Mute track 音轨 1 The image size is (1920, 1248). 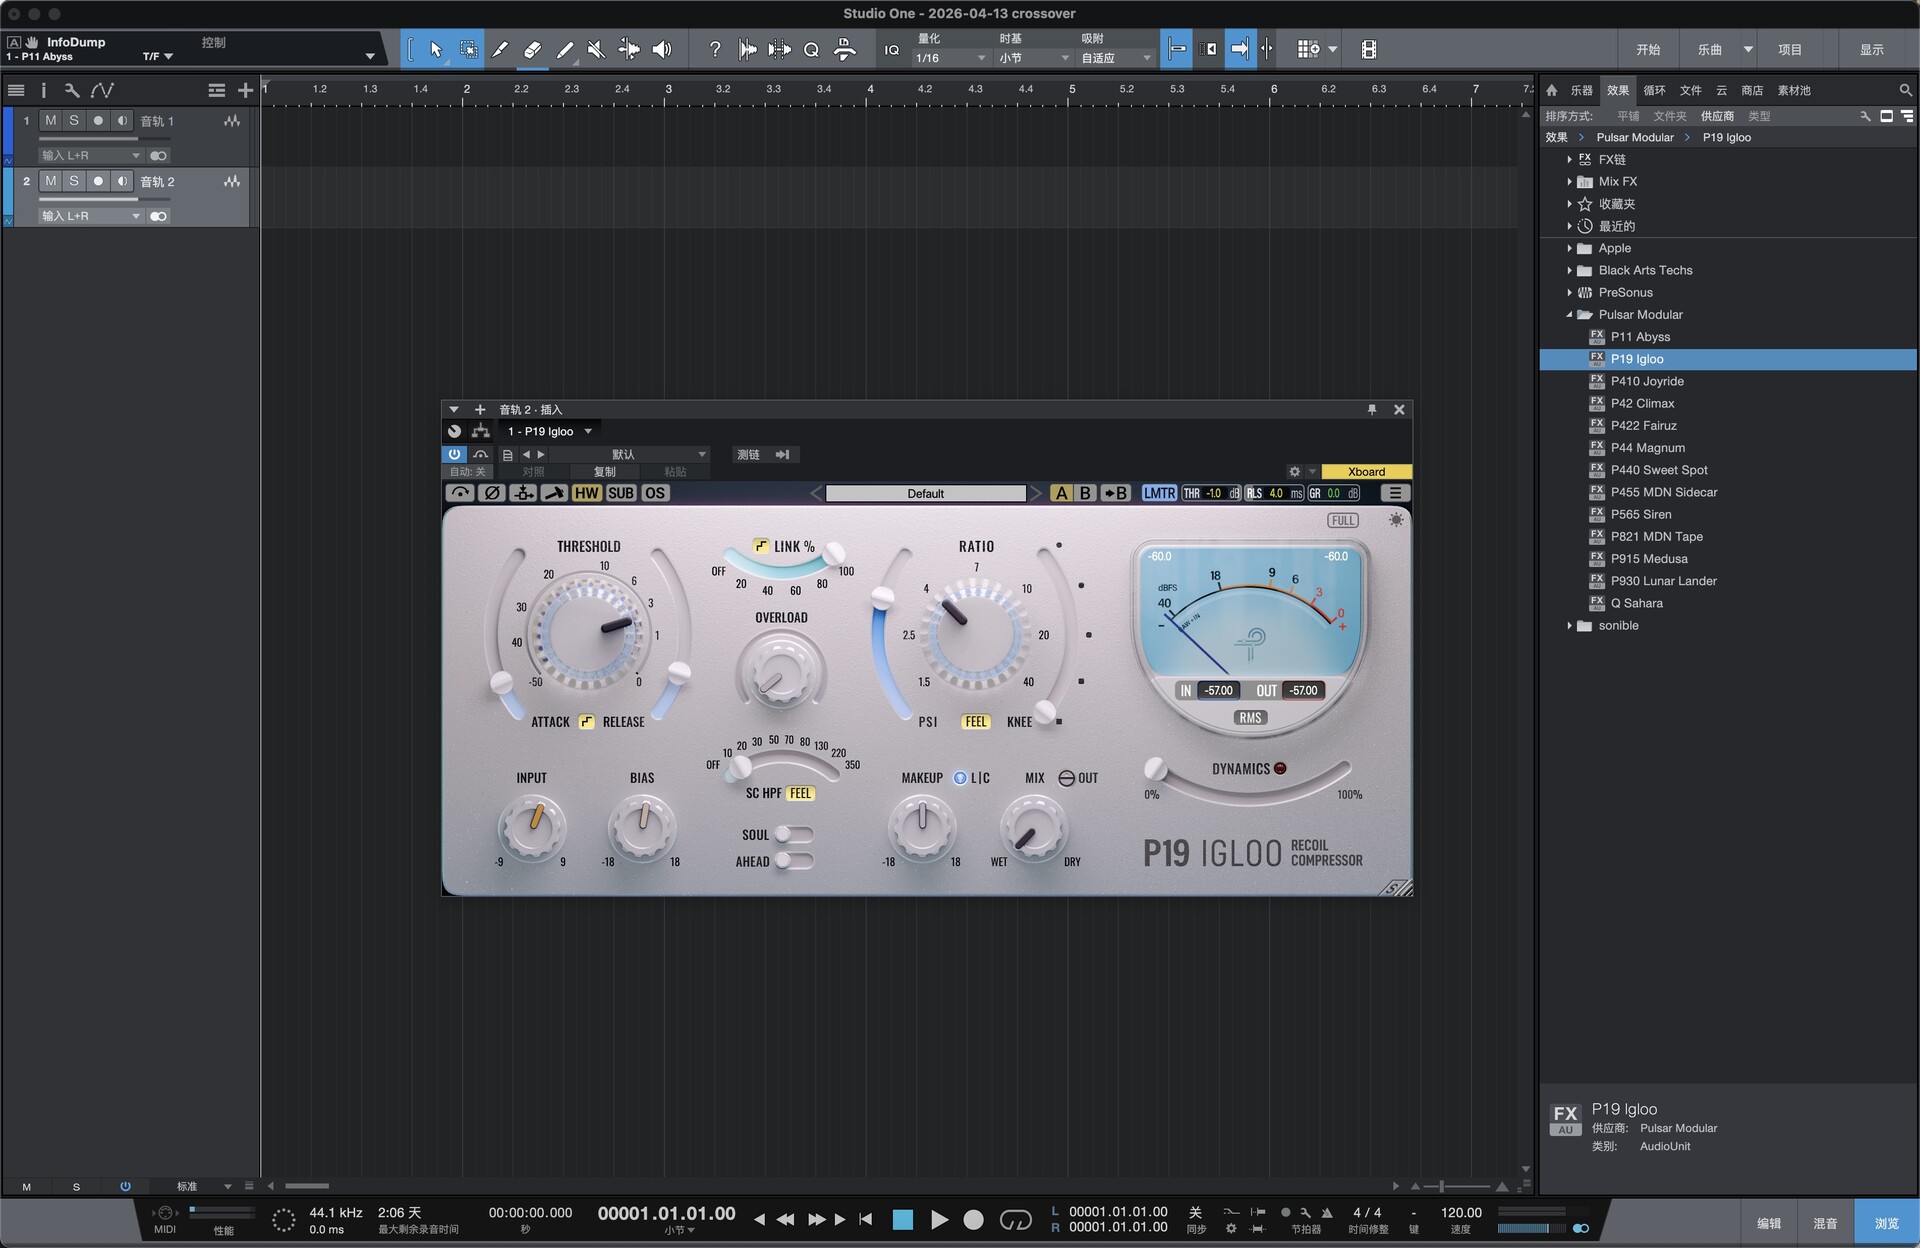tap(51, 120)
